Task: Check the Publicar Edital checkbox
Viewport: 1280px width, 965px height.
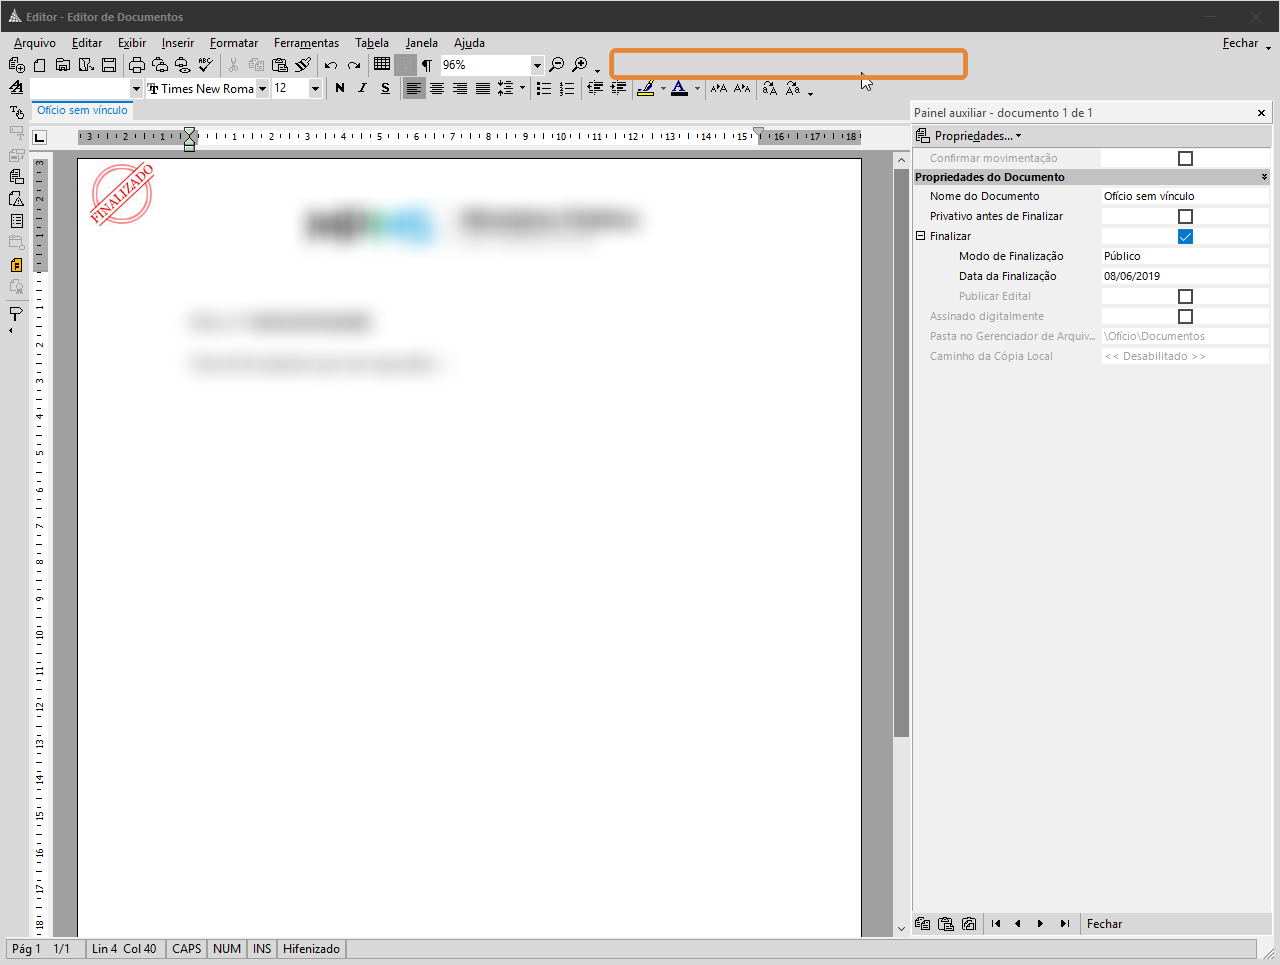Action: tap(1185, 296)
